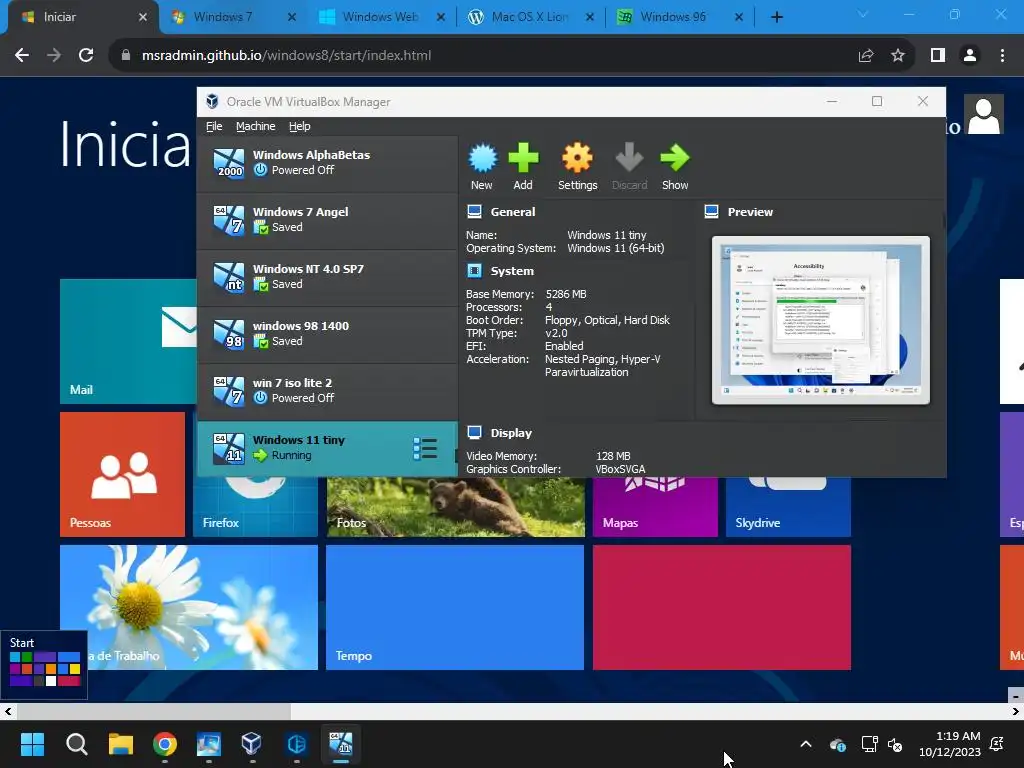The height and width of the screenshot is (768, 1024).
Task: Click the Start thumbnail popup
Action: coord(44,665)
